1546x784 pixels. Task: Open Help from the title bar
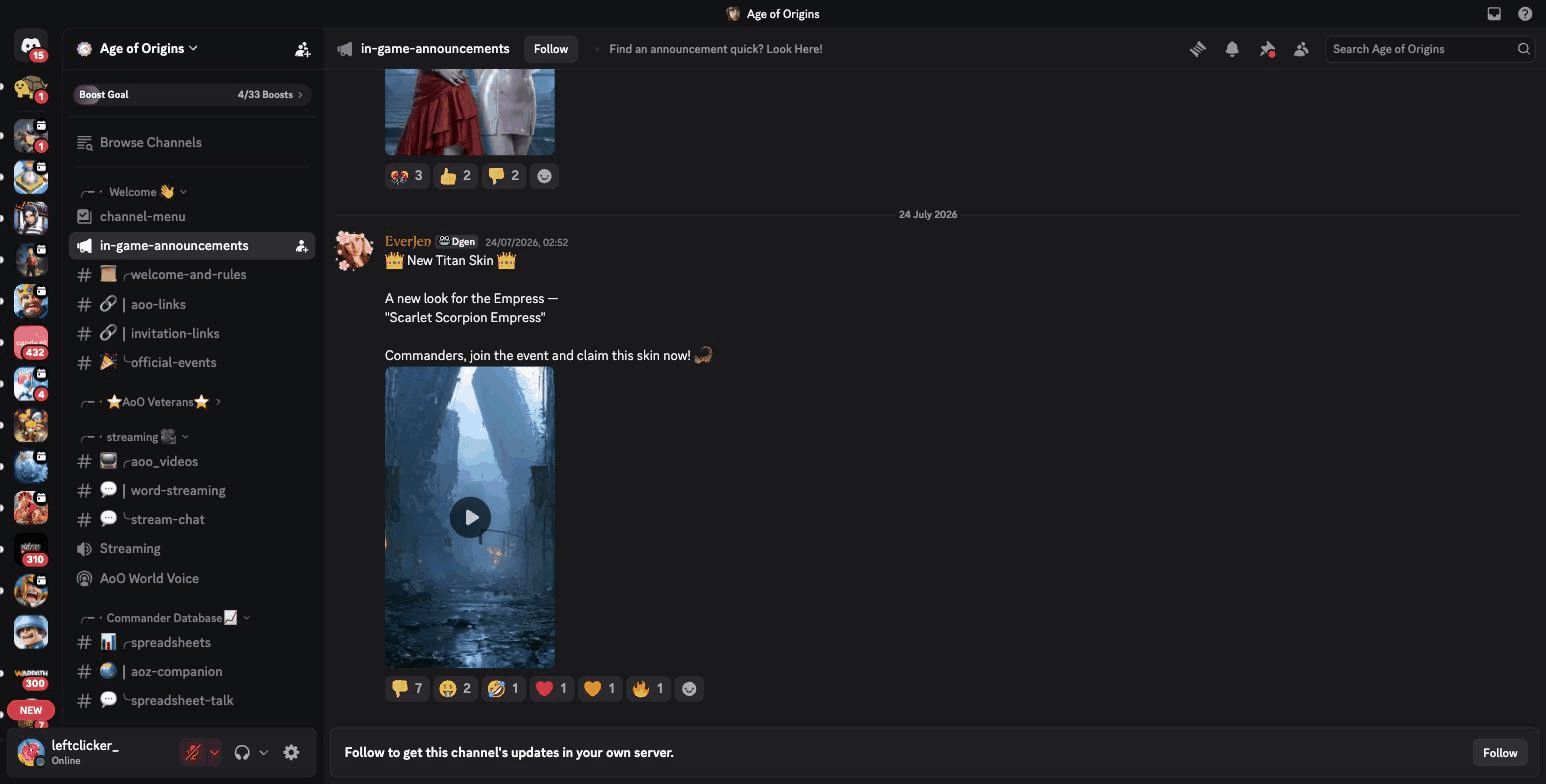[x=1525, y=14]
